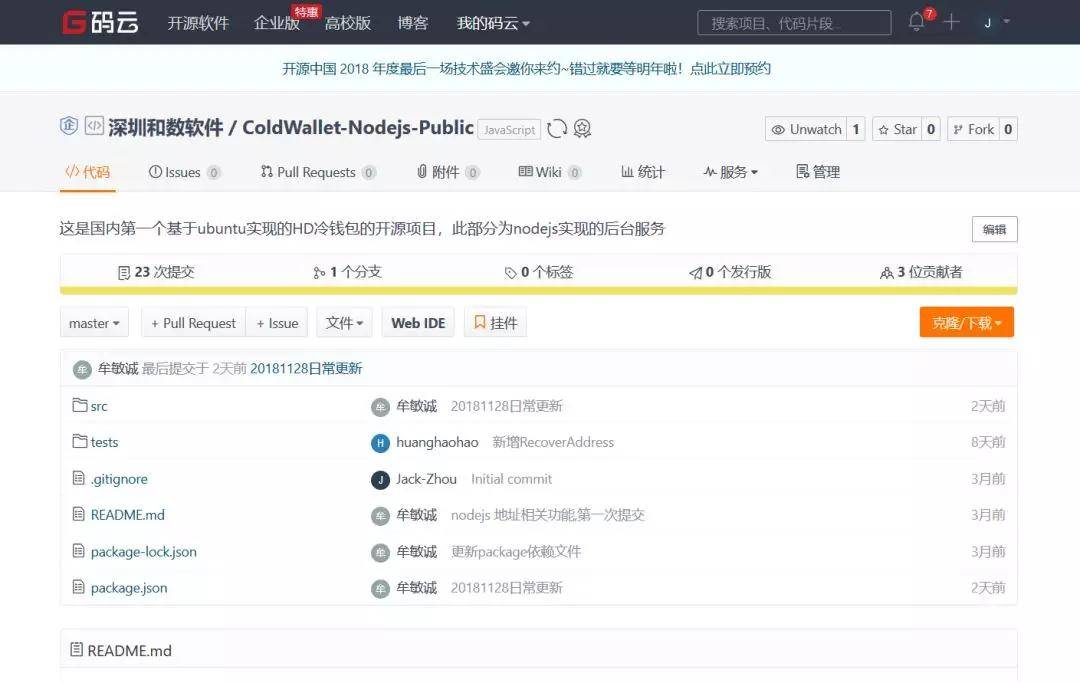Image resolution: width=1080 pixels, height=683 pixels.
Task: Click the yellow language bar under stats
Action: [x=538, y=292]
